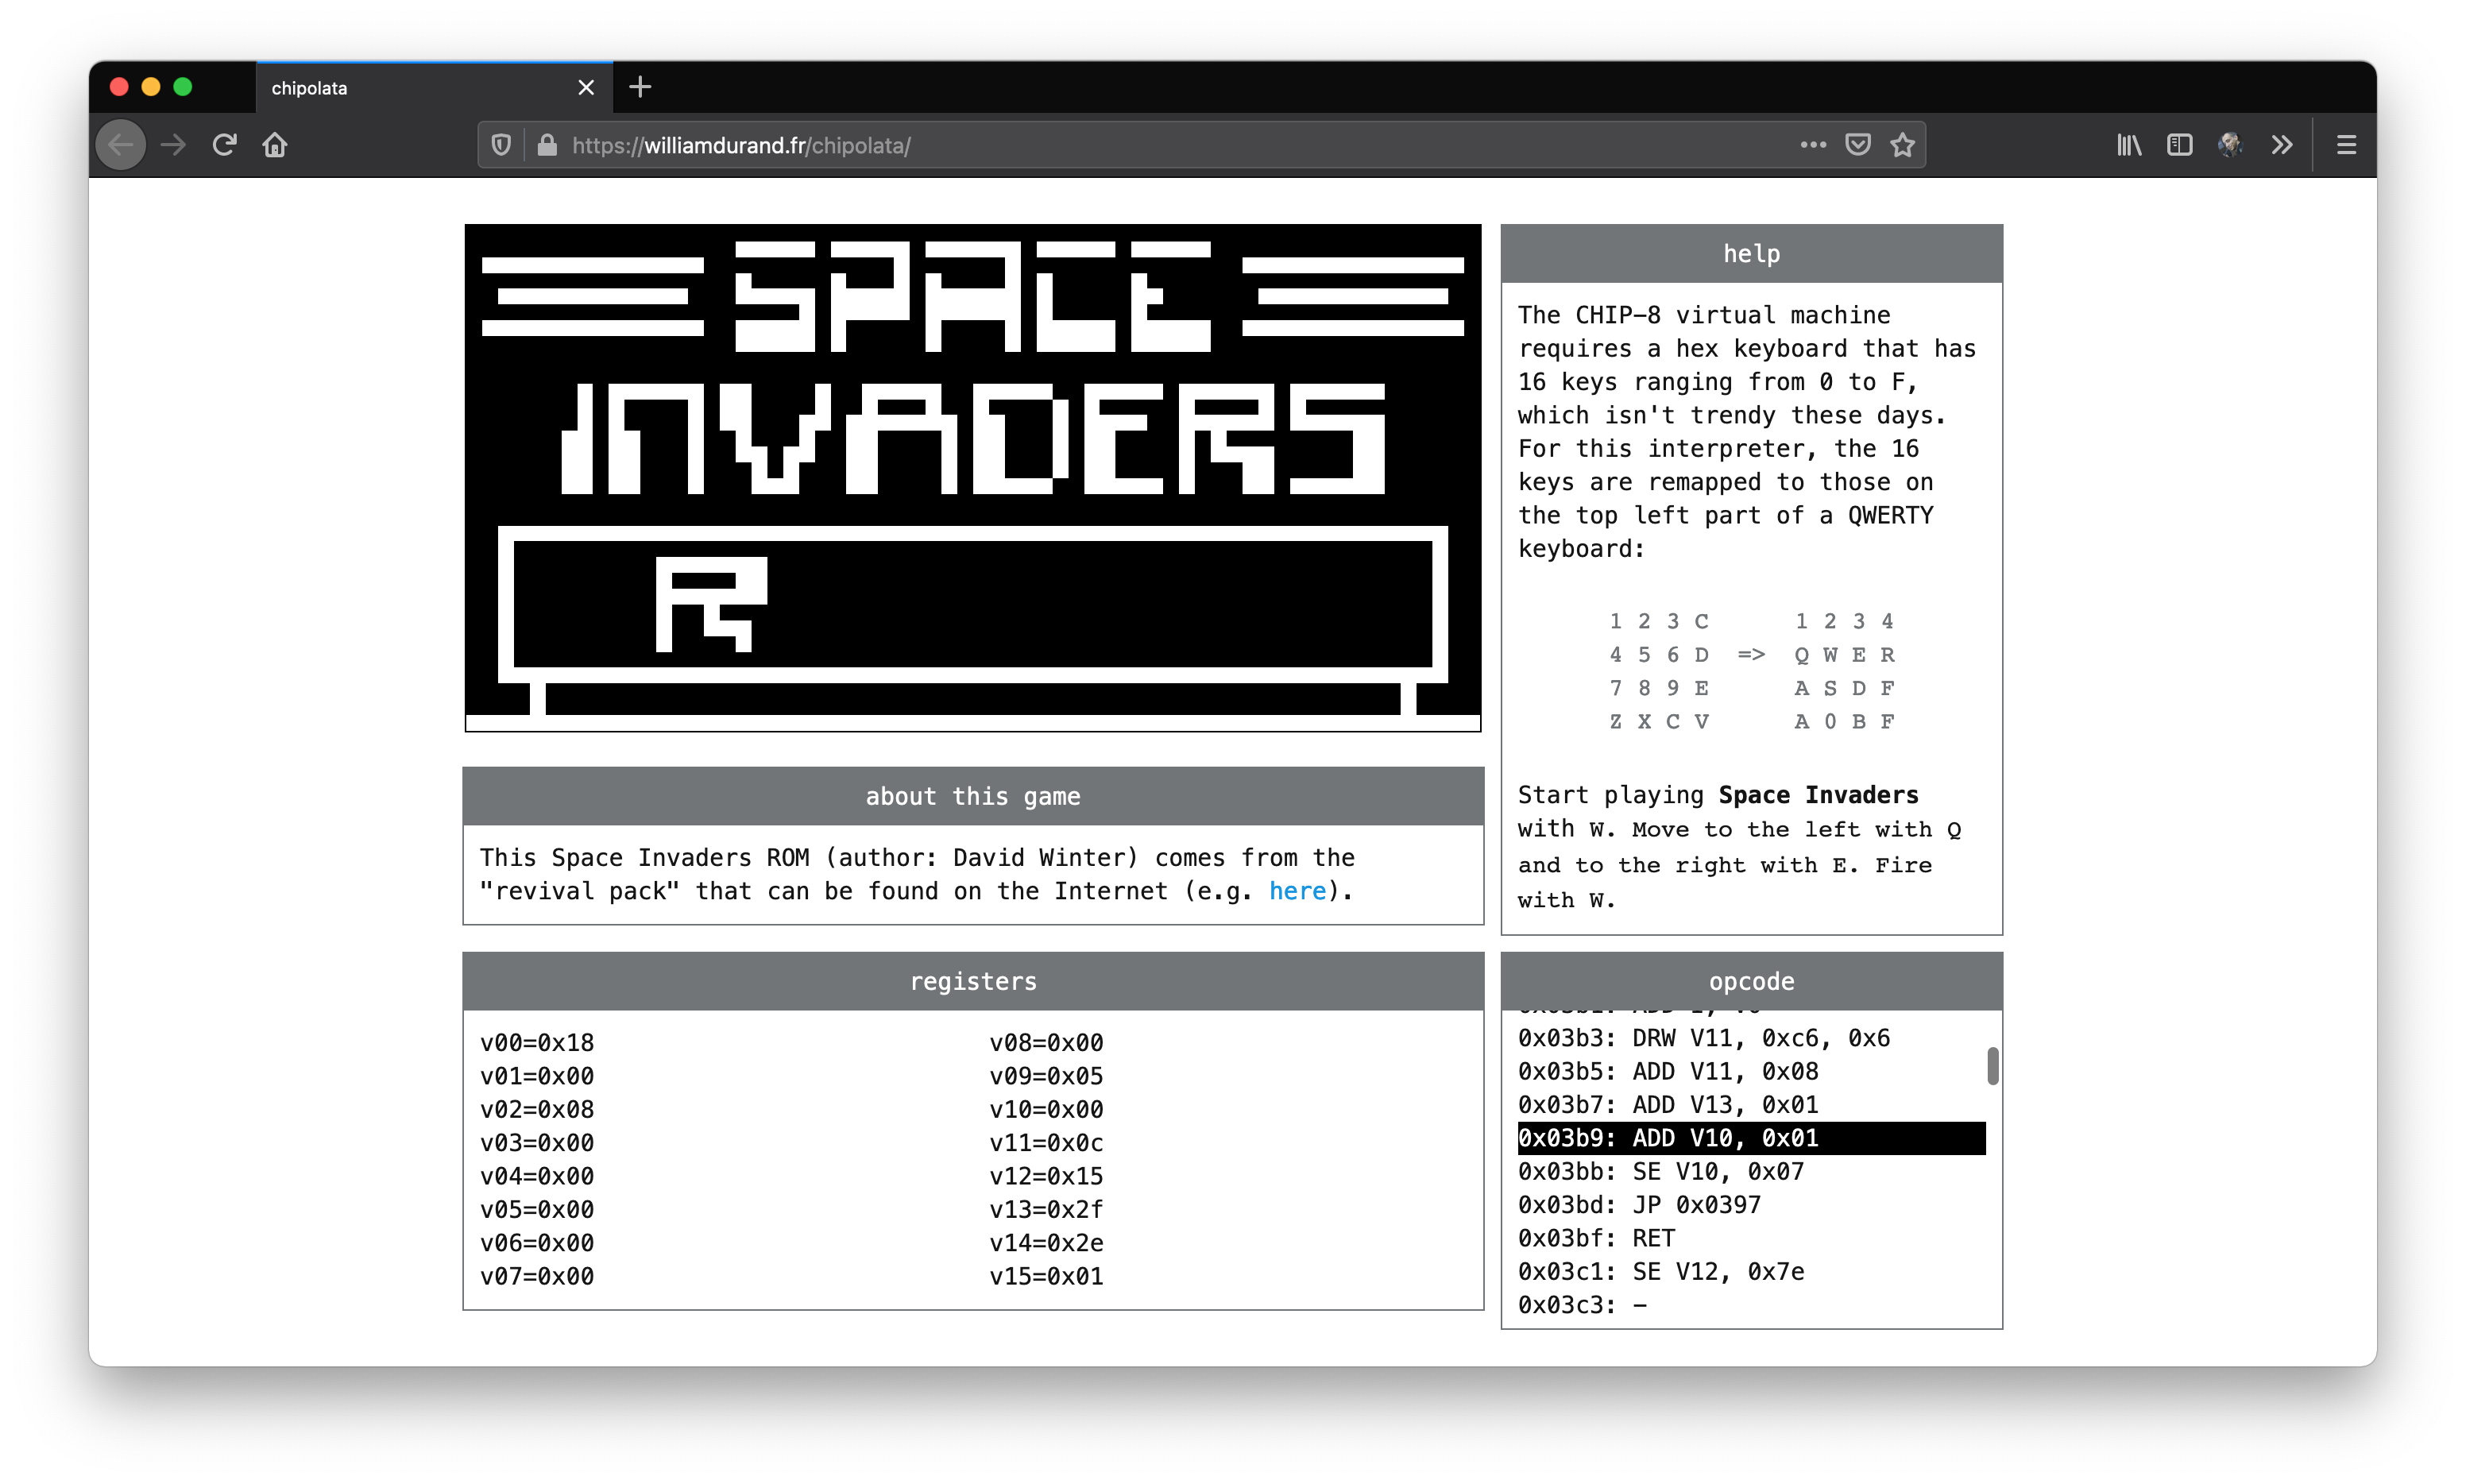Viewport: 2466px width, 1484px height.
Task: Open the tracking protection shield icon
Action: (x=501, y=145)
